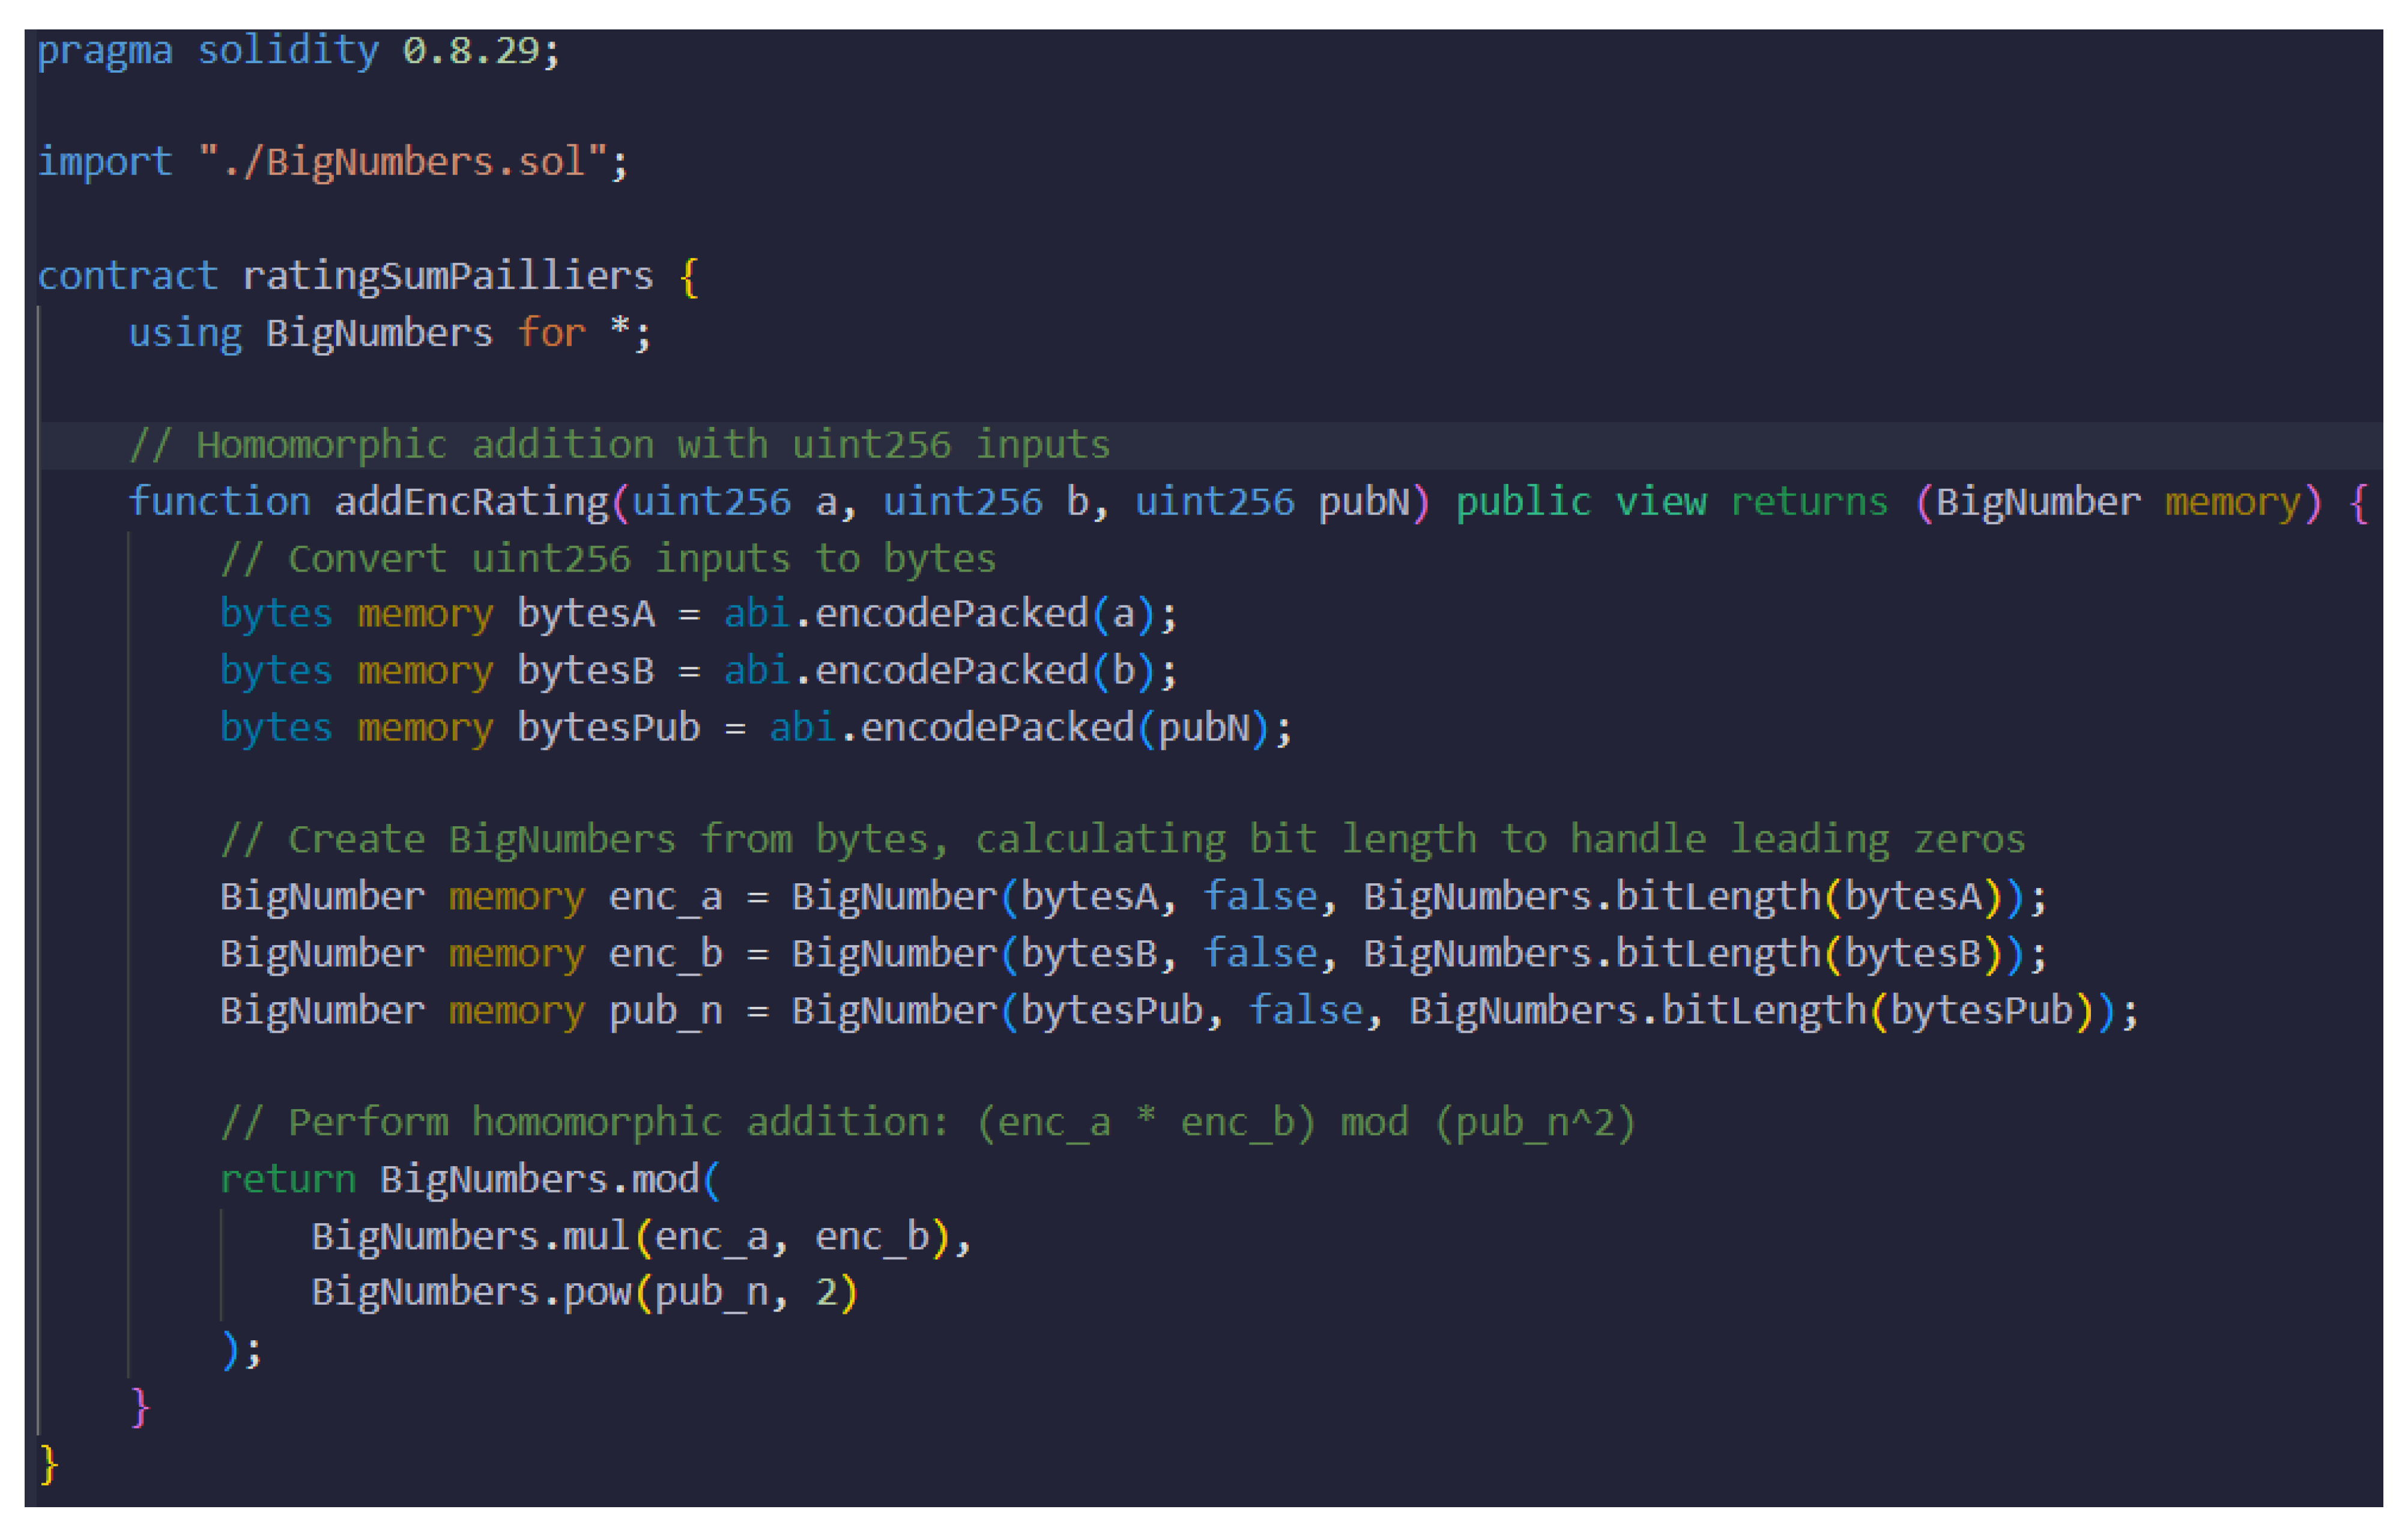2408x1533 pixels.
Task: Click the Homomorphic addition comment line
Action: point(620,445)
